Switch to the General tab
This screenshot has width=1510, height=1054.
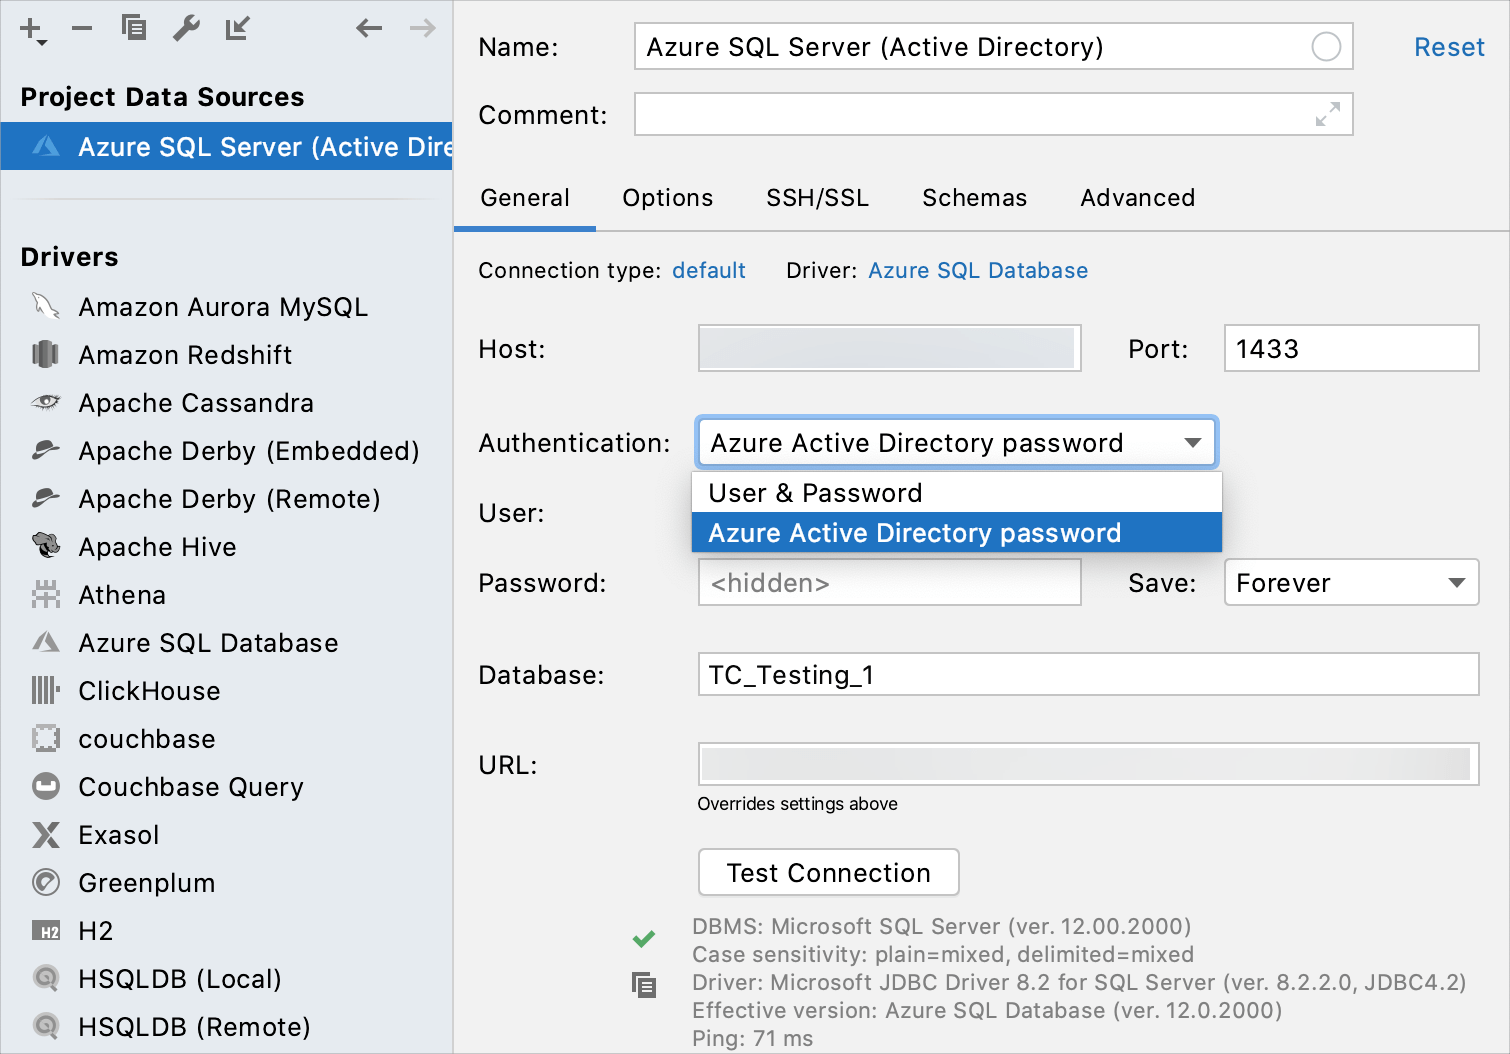point(525,198)
